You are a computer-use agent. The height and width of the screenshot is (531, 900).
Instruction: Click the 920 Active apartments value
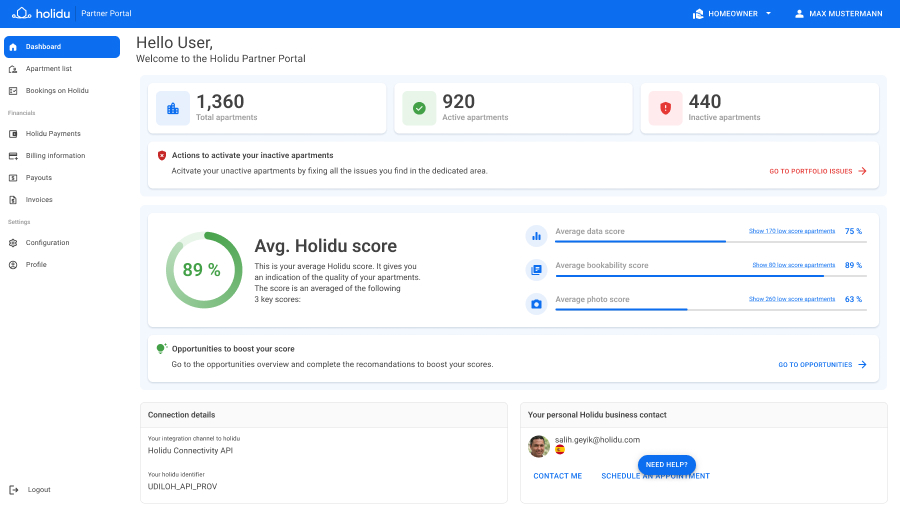[x=459, y=102]
